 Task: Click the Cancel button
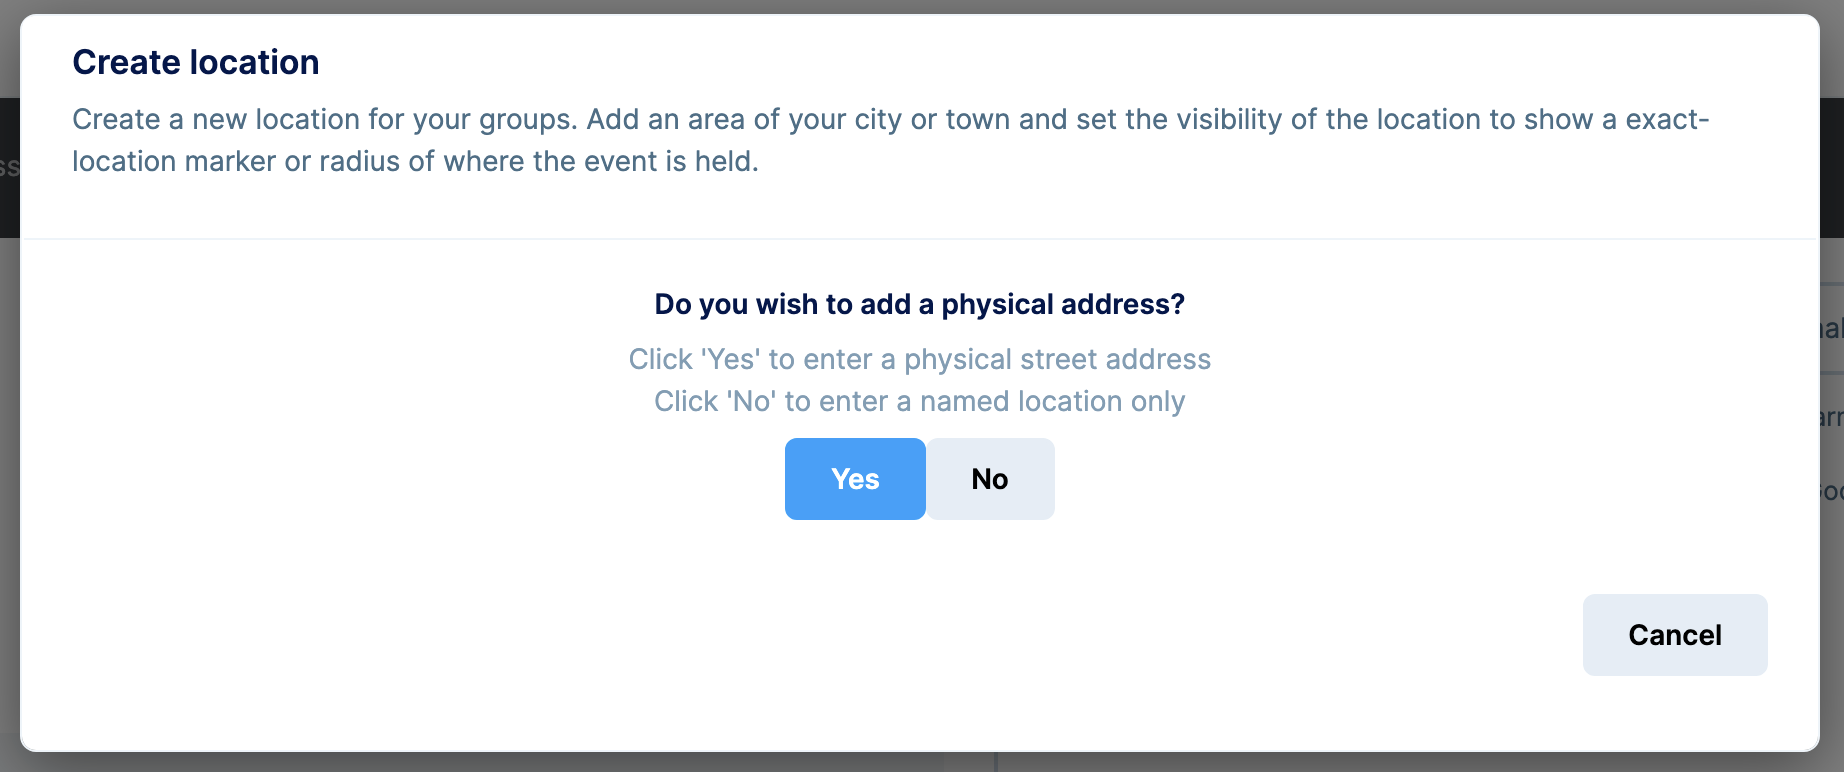(1675, 635)
